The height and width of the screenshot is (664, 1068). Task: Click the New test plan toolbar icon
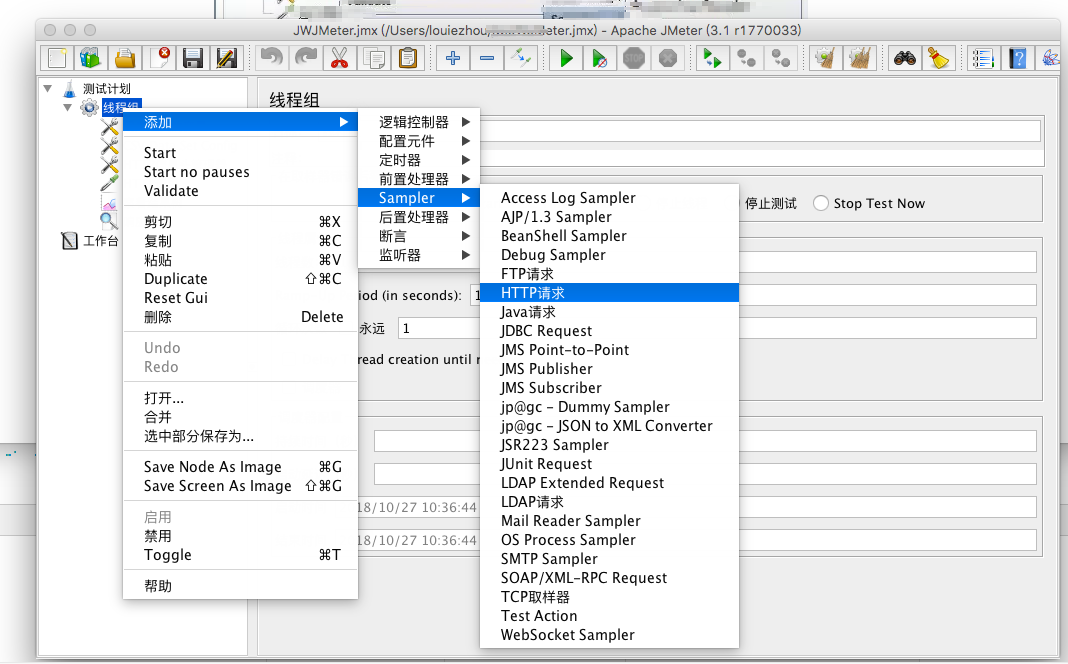[x=57, y=59]
